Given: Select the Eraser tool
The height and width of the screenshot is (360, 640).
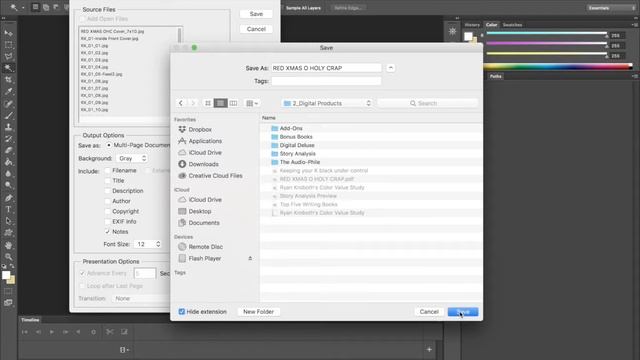Looking at the screenshot, I should [8, 150].
